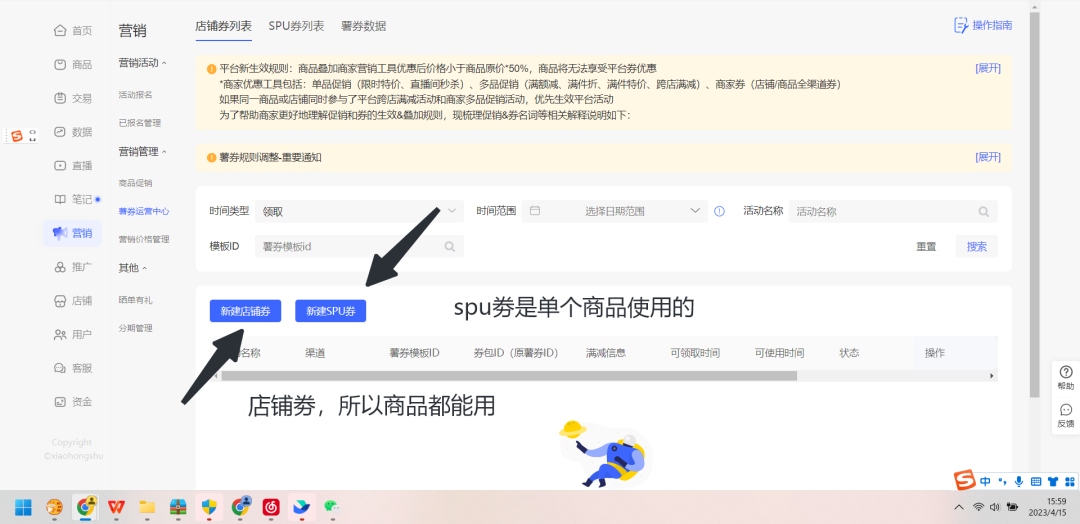The width and height of the screenshot is (1080, 524).
Task: Collapse the 营销管理 menu group
Action: [x=143, y=151]
